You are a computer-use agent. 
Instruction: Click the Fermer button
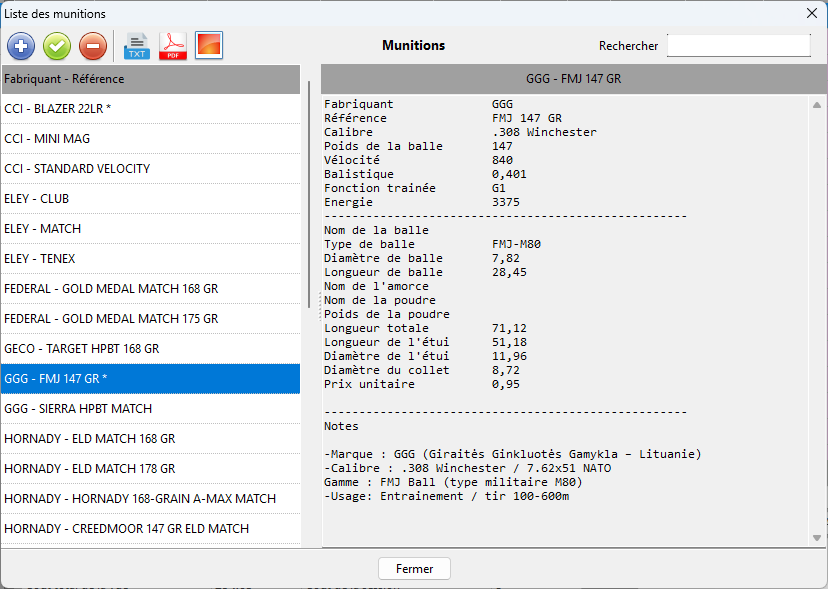point(415,568)
